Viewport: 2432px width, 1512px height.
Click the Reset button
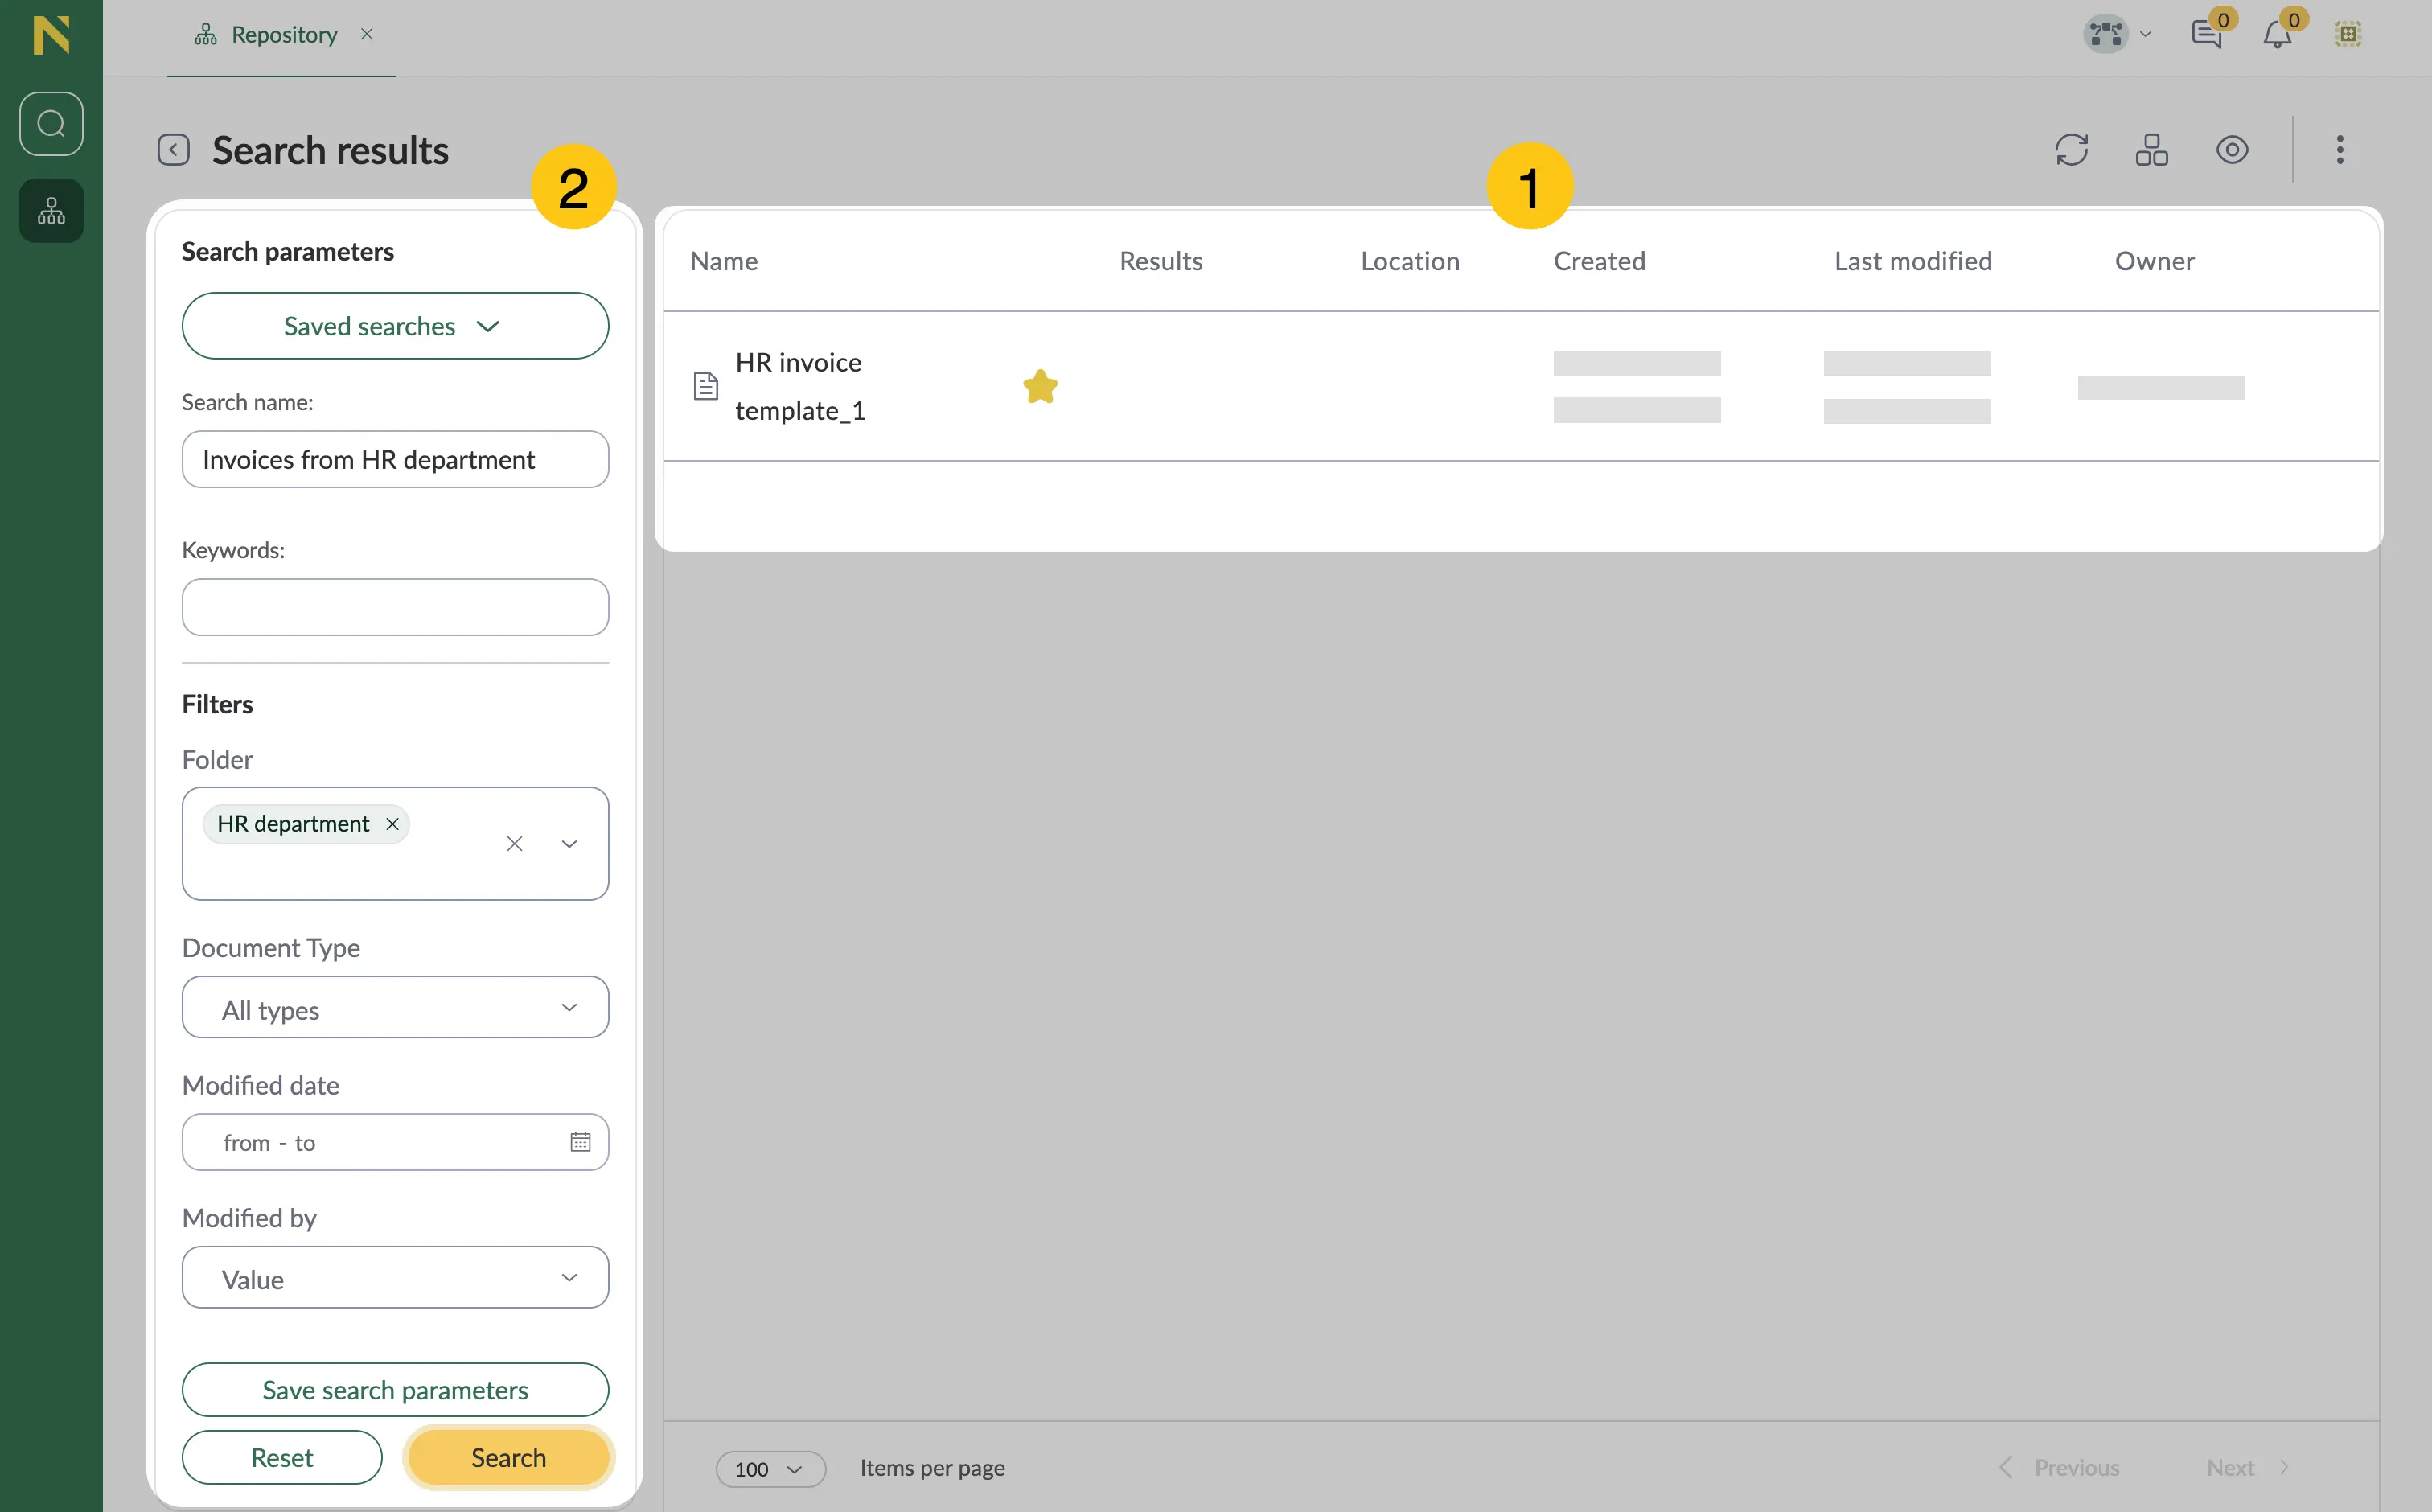pyautogui.click(x=282, y=1458)
